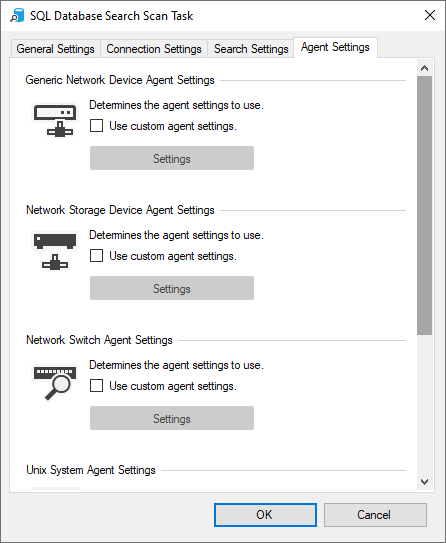Image resolution: width=446 pixels, height=543 pixels.
Task: Click Settings button under Network Switch
Action: click(x=172, y=418)
